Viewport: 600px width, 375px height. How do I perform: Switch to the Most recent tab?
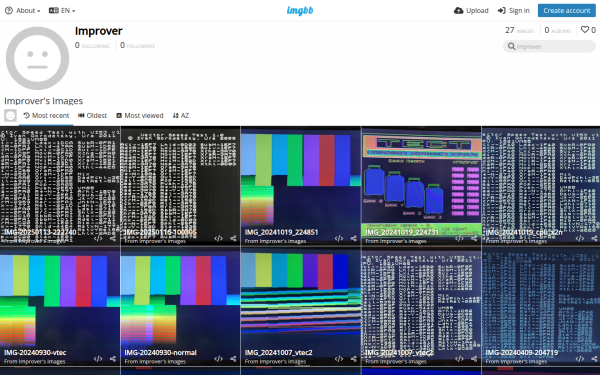[x=46, y=116]
